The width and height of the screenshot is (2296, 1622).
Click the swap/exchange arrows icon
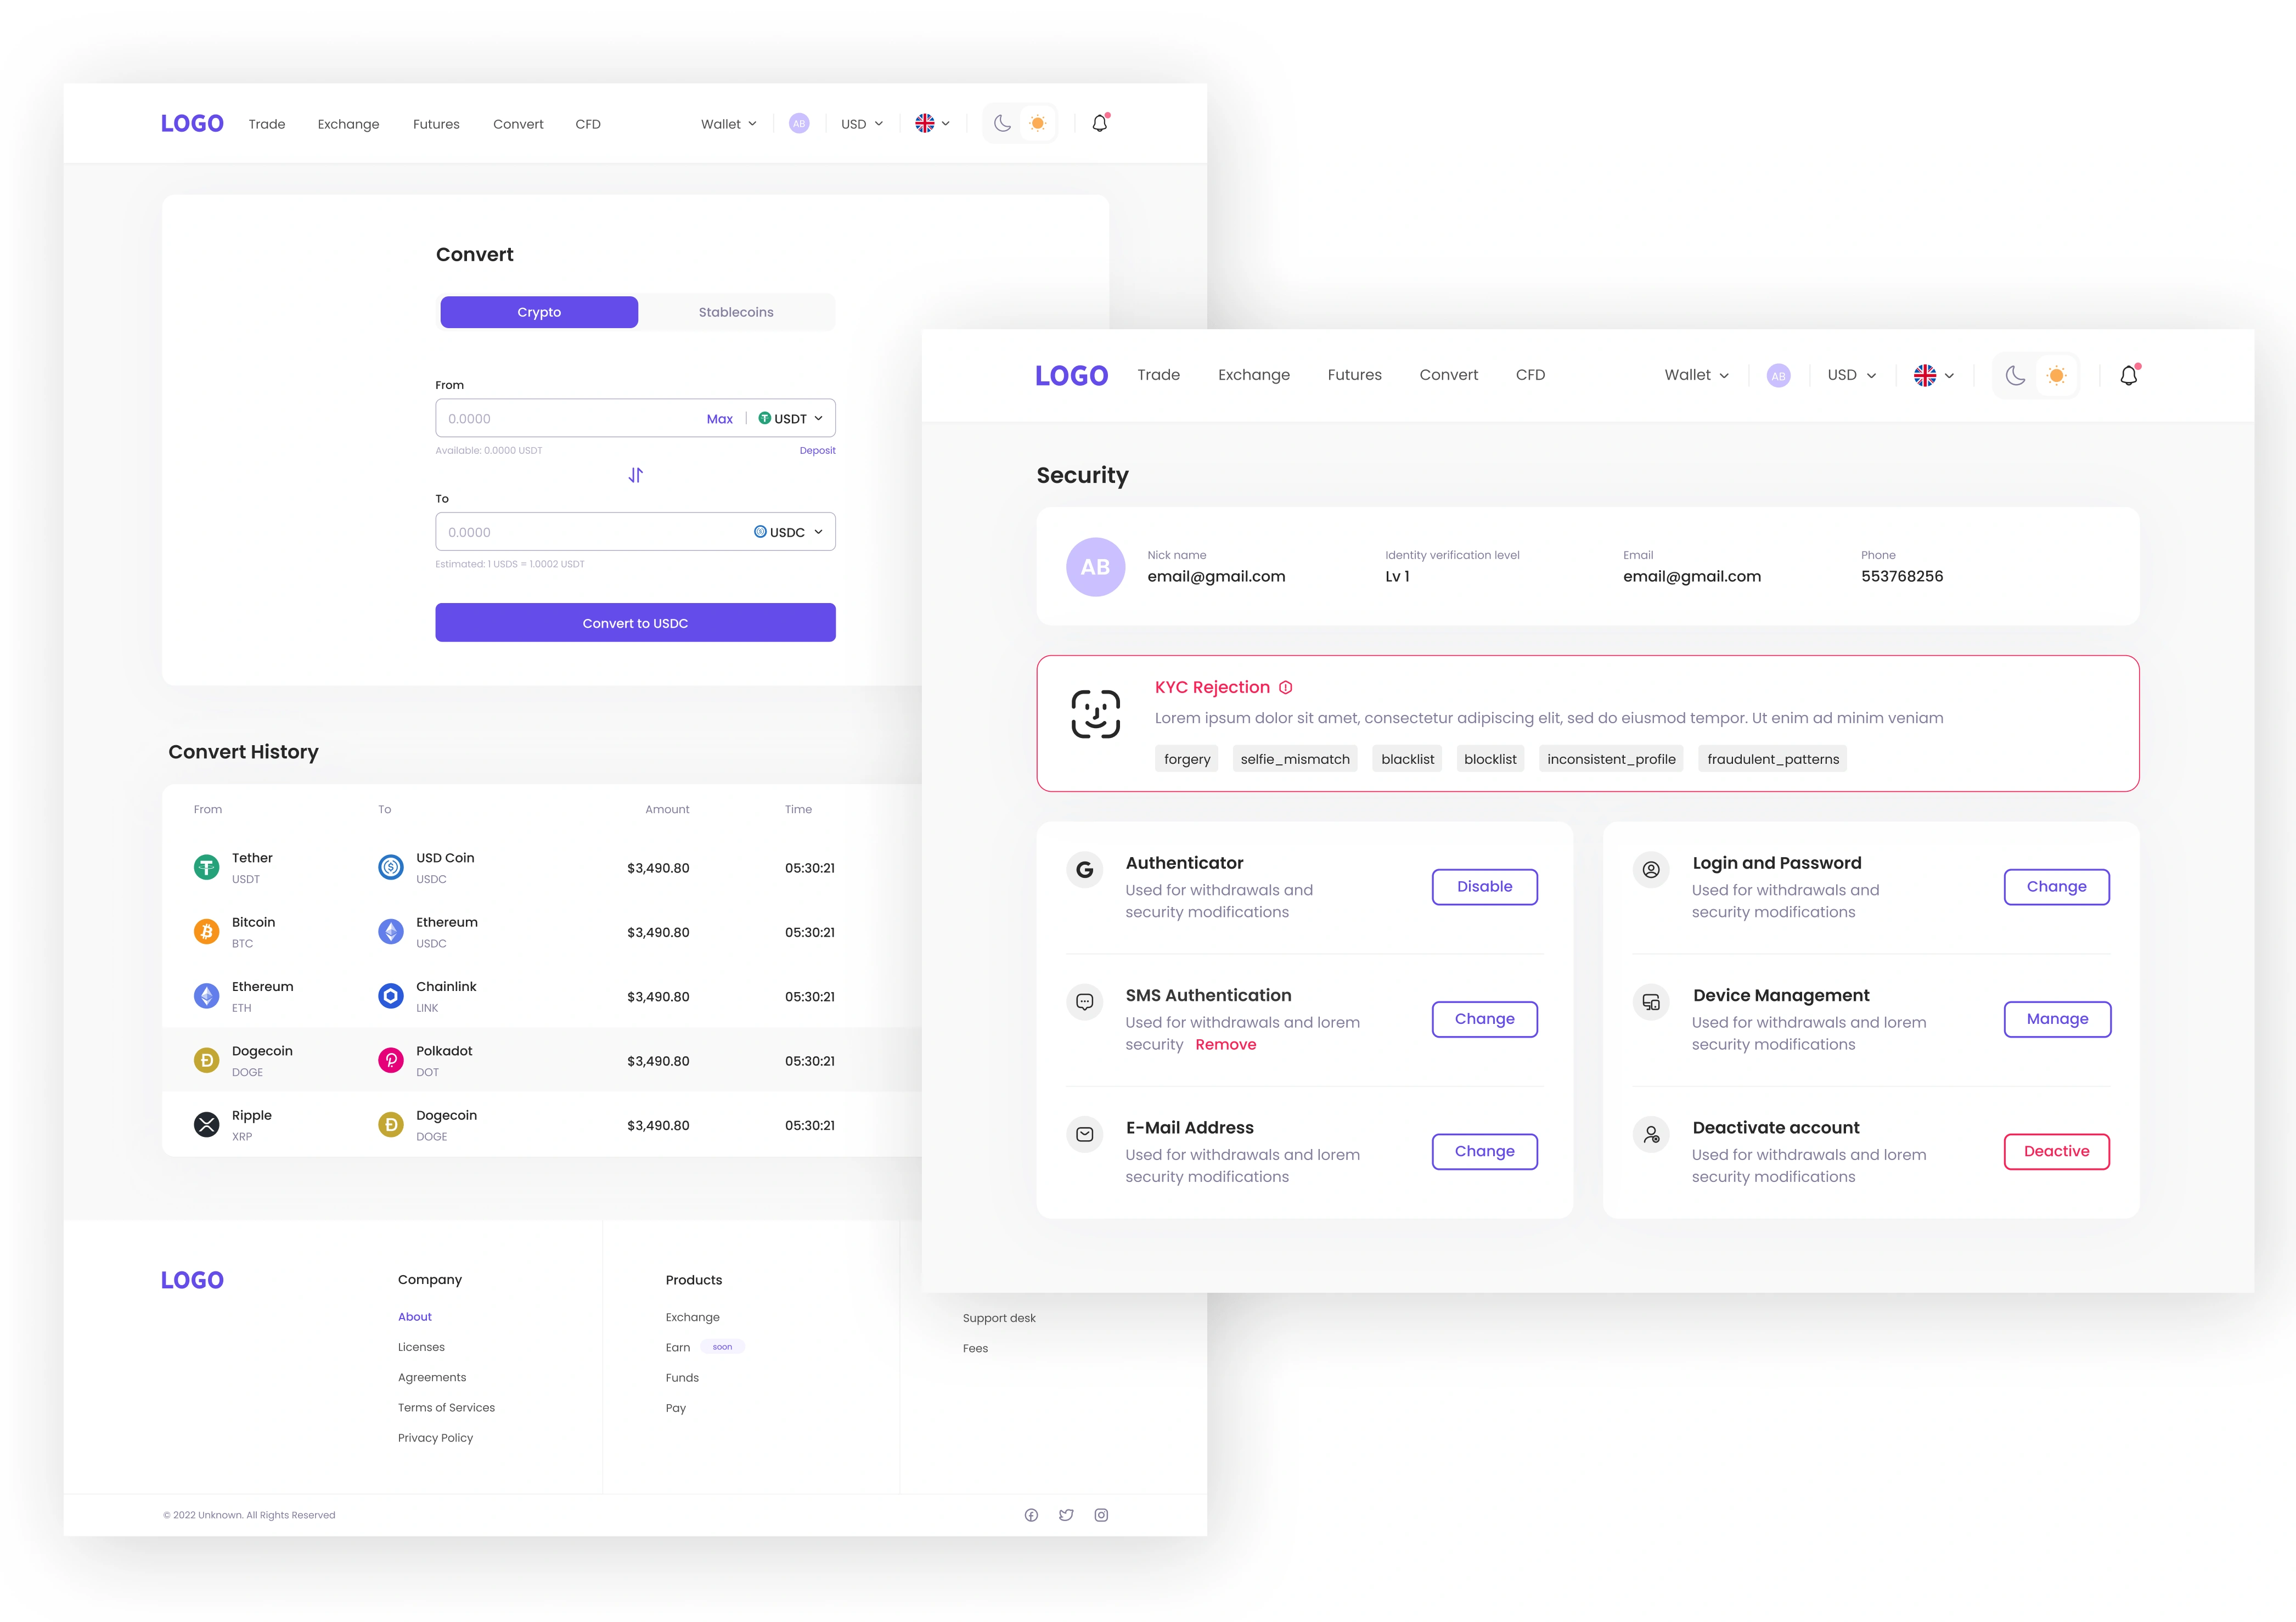click(x=635, y=476)
